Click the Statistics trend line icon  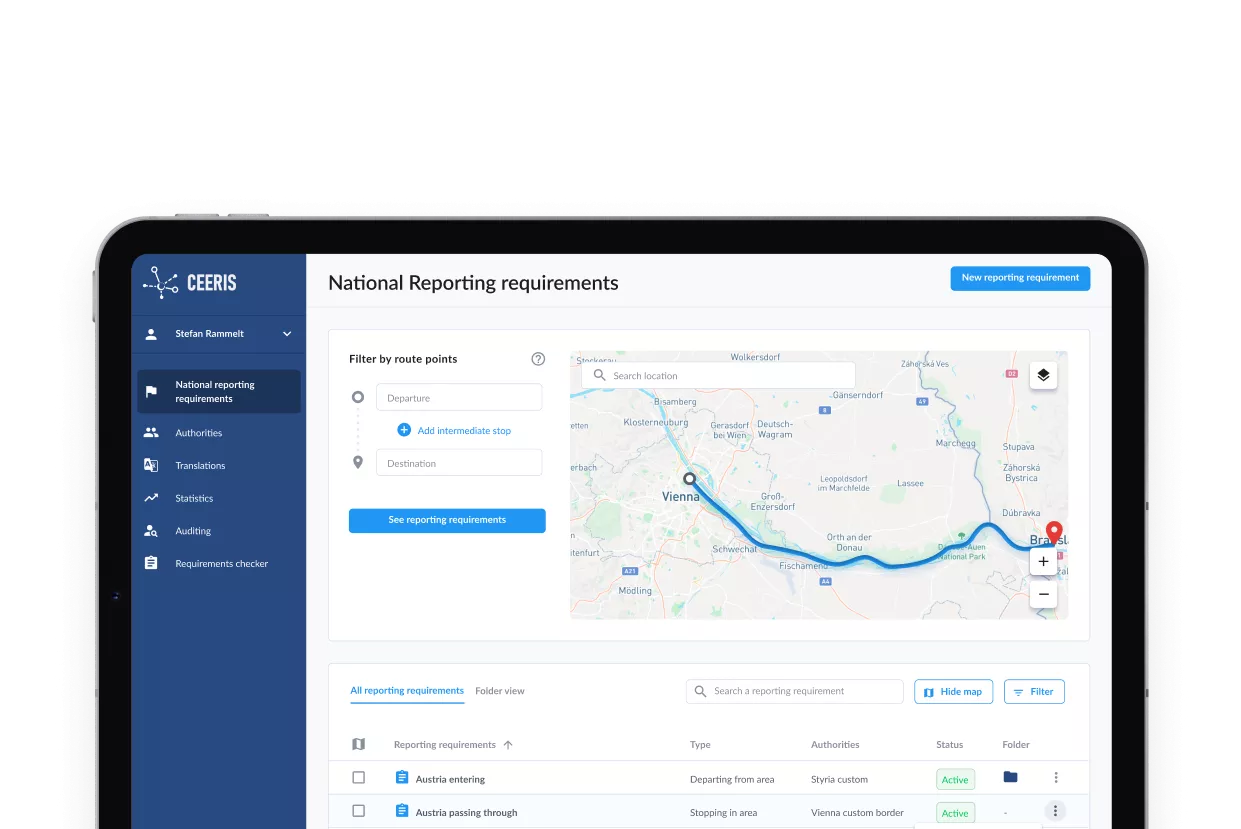pos(151,498)
